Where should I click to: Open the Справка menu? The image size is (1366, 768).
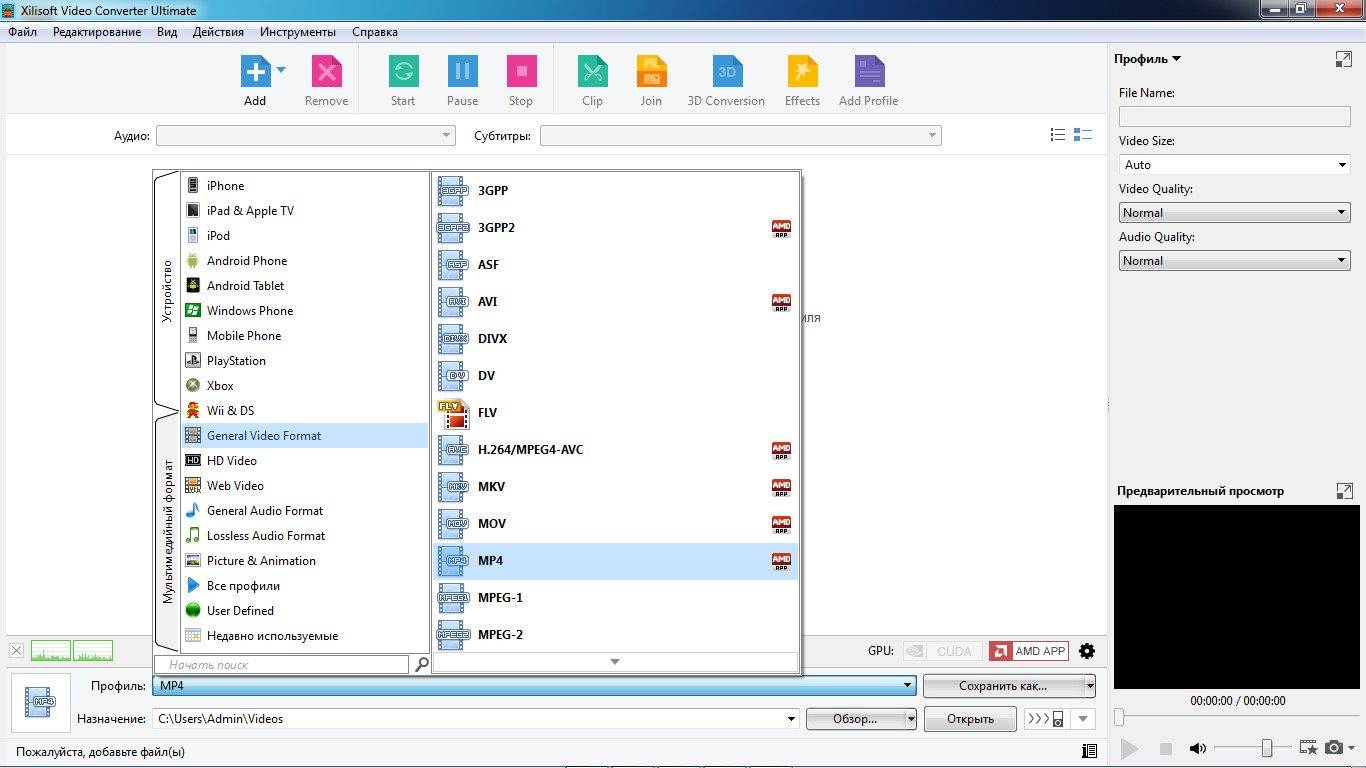(375, 32)
